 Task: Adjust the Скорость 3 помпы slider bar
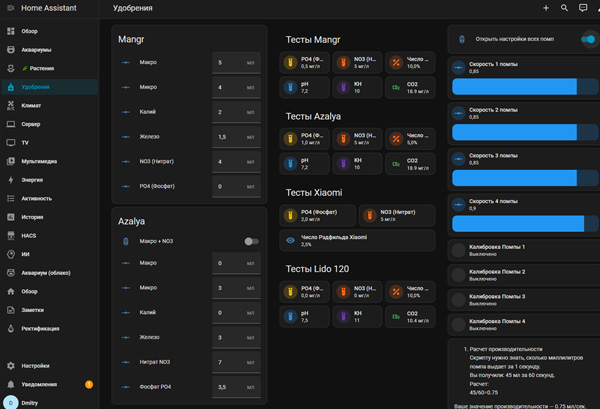tap(525, 178)
